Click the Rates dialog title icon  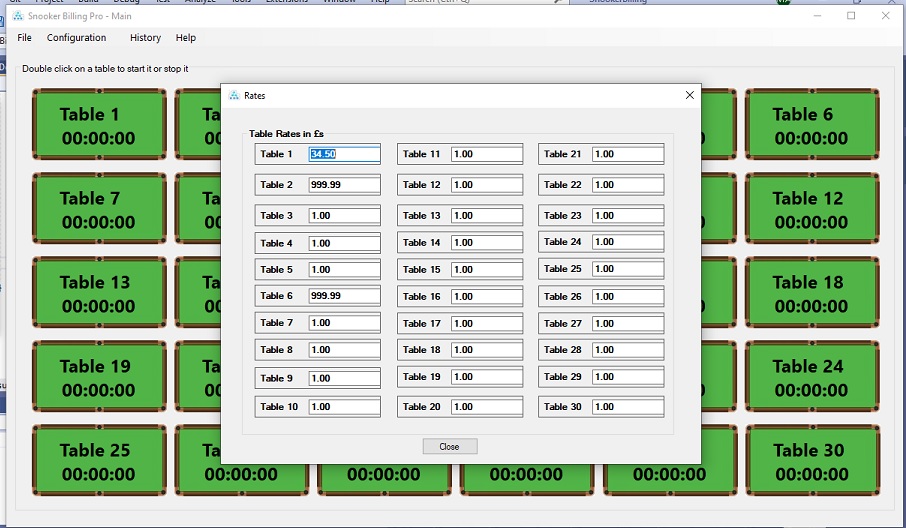[234, 95]
